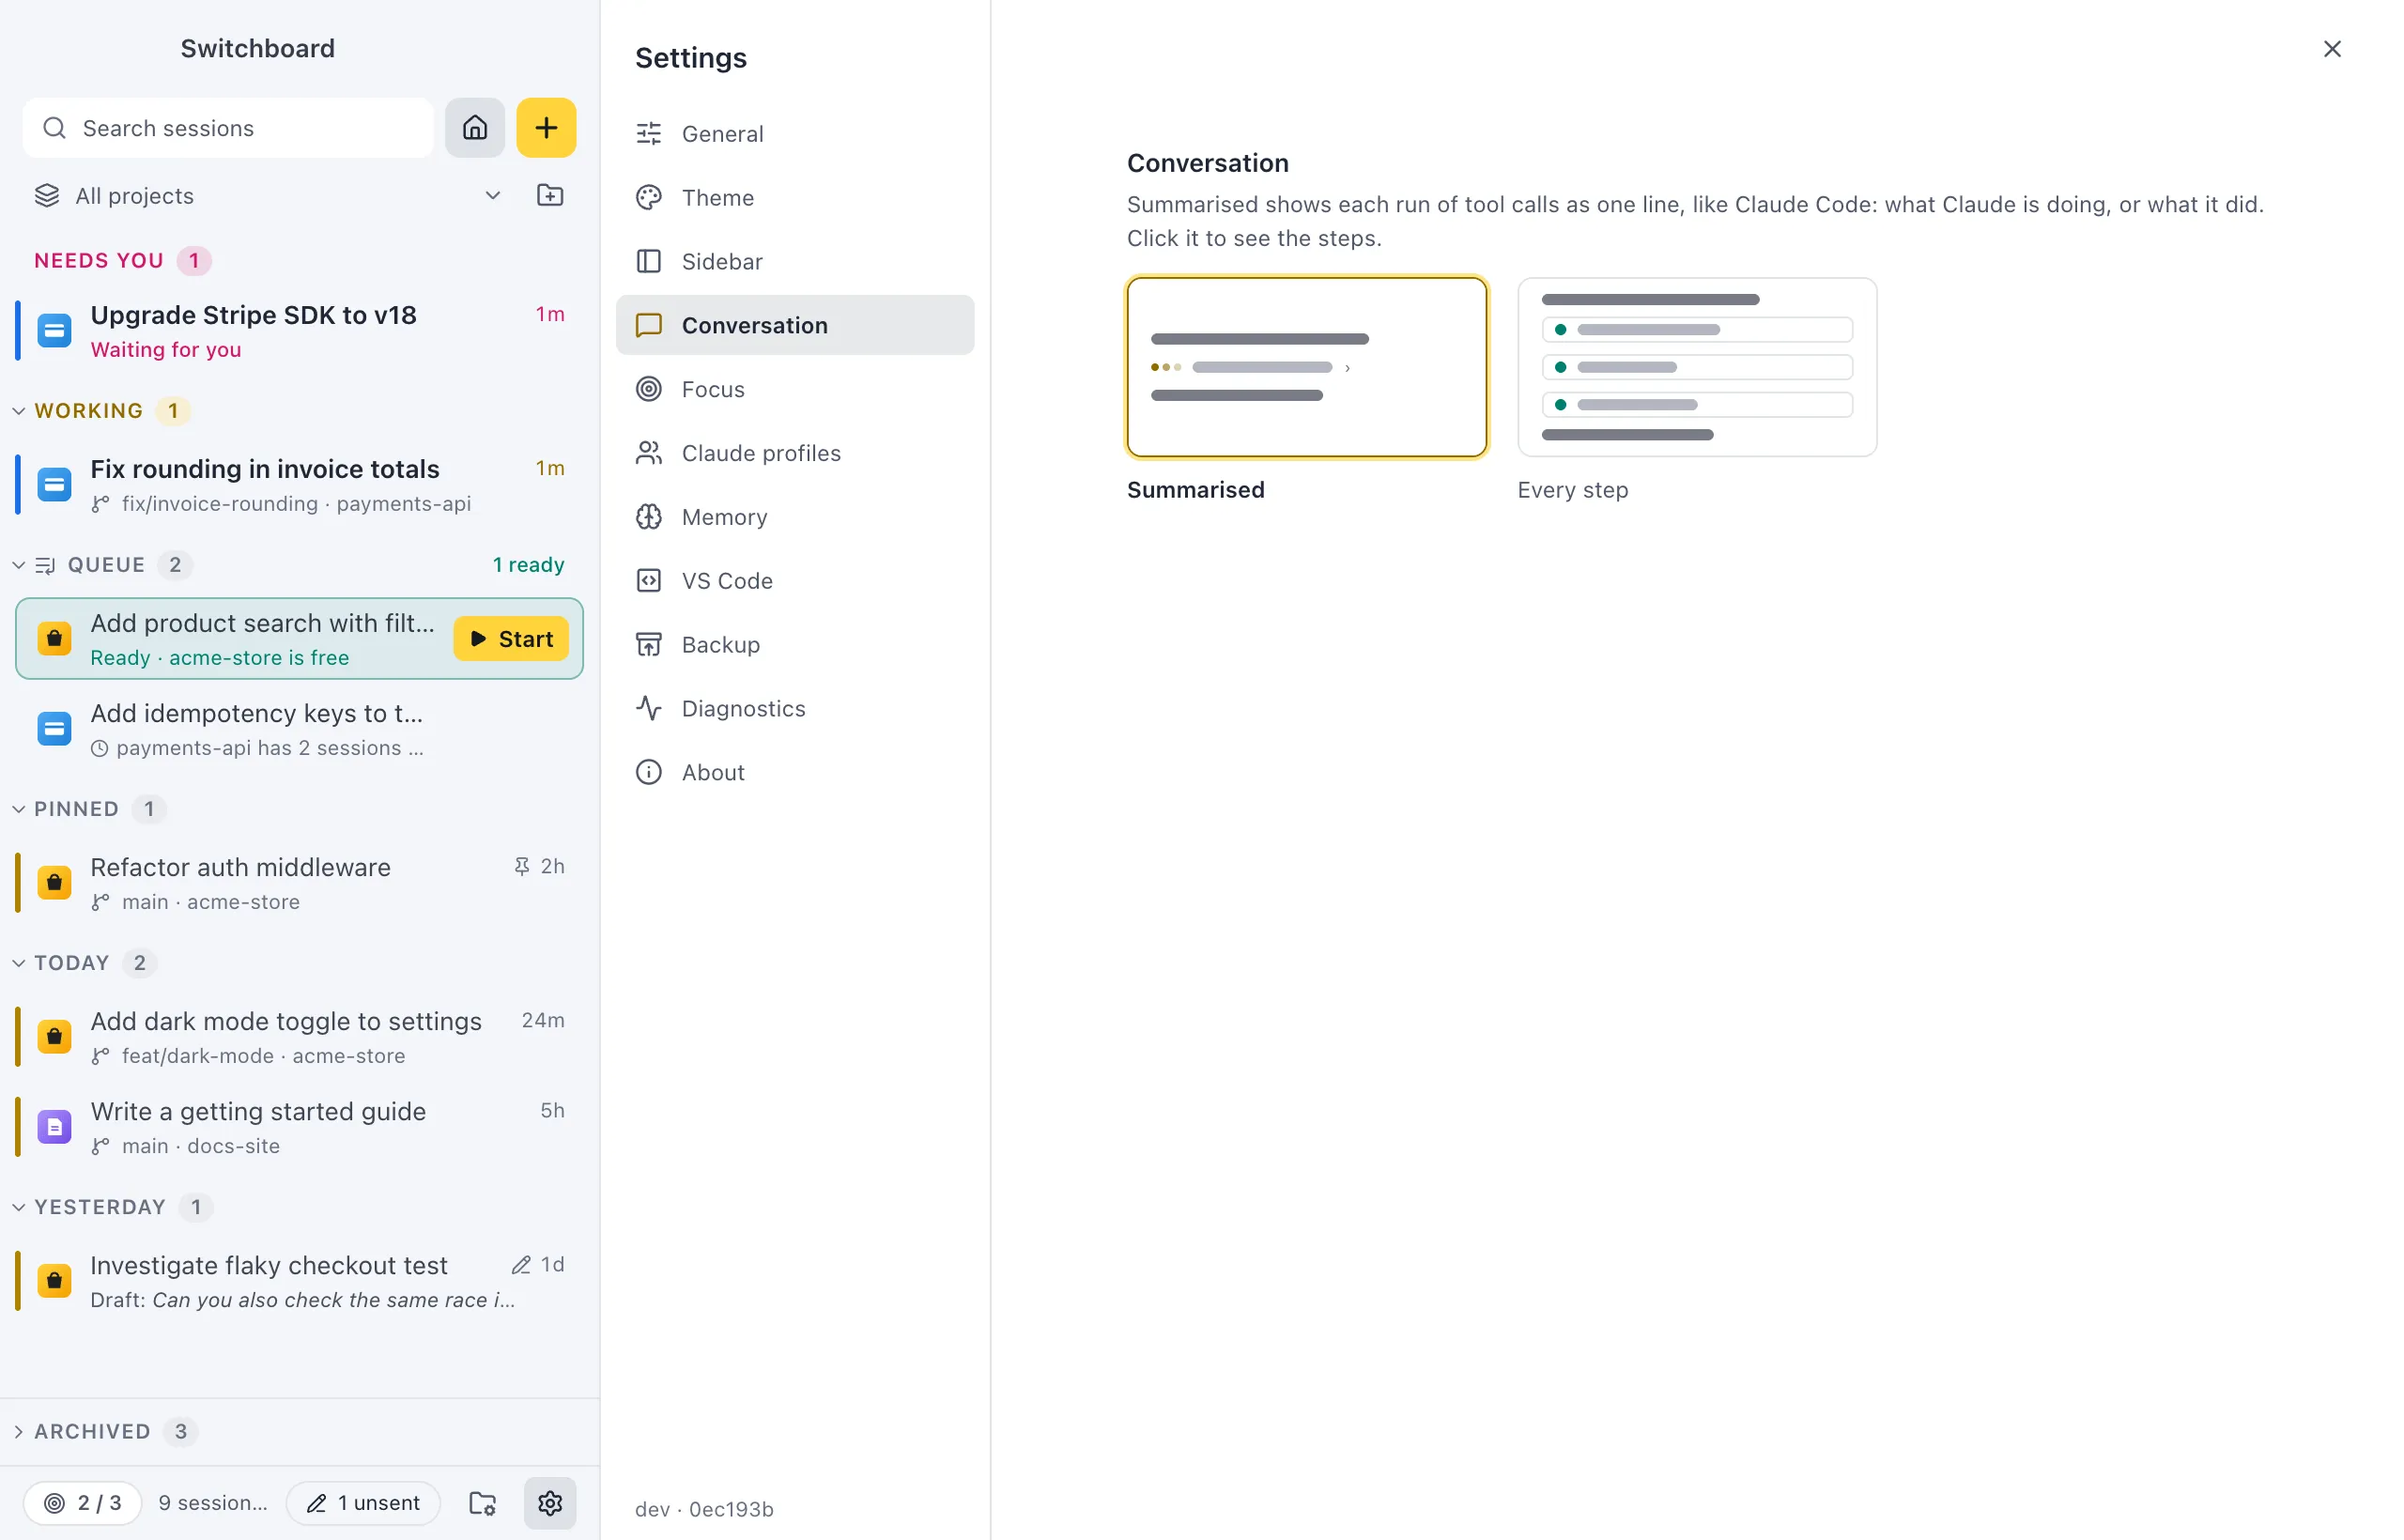This screenshot has width=2404, height=1540.
Task: Open the Theme settings section
Action: point(795,197)
